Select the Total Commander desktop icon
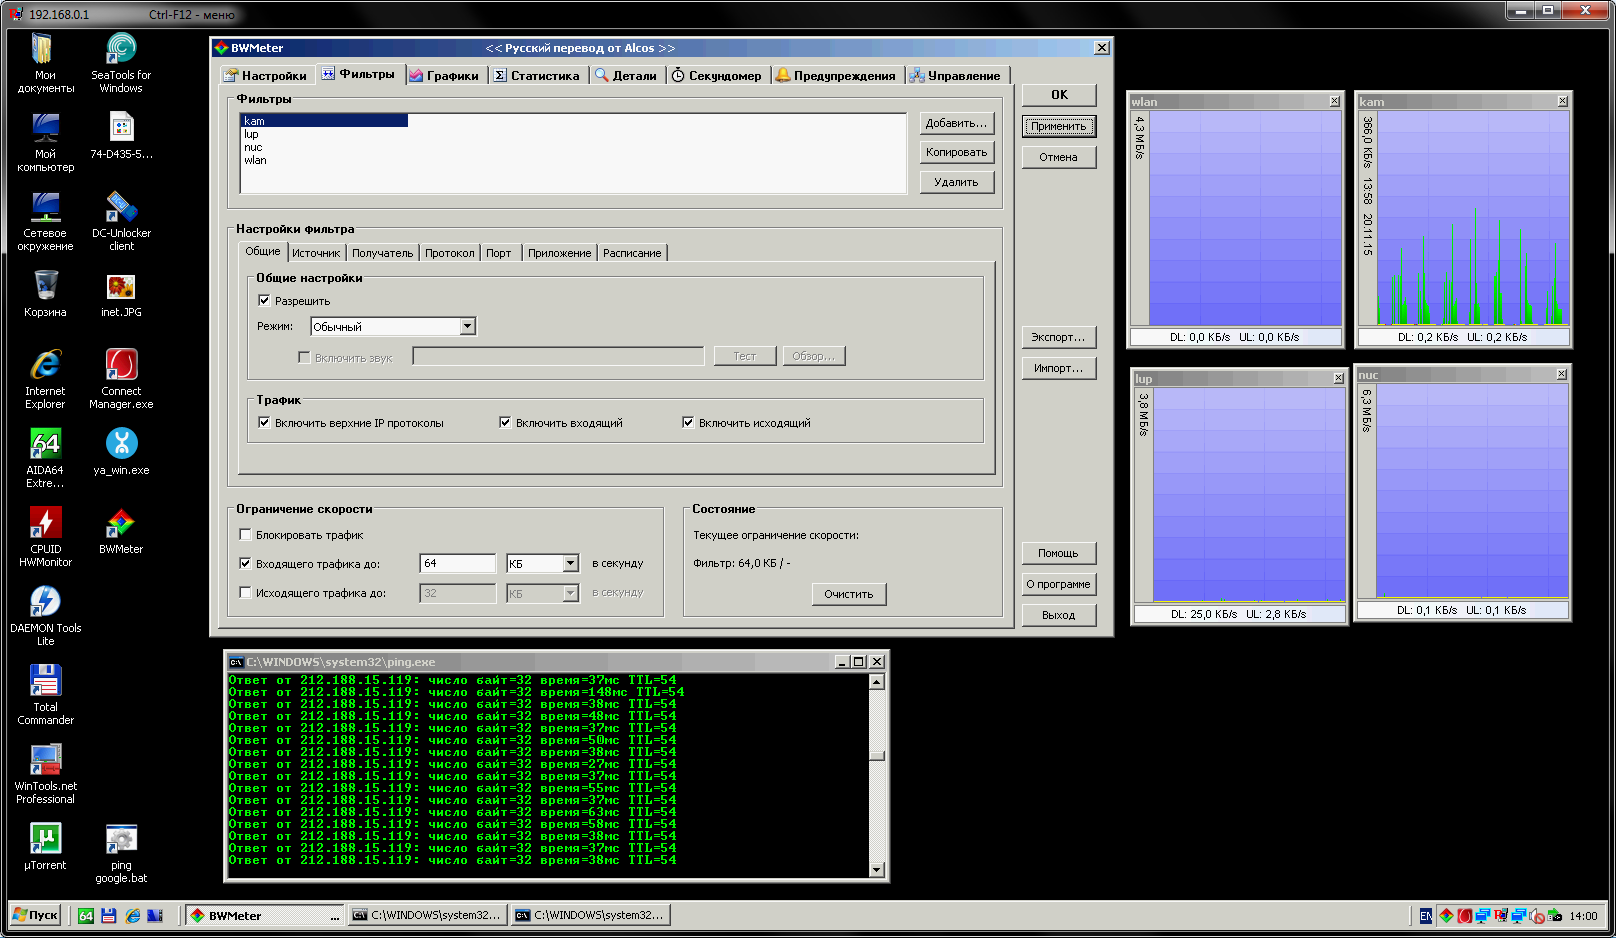Screen dimensions: 1616x938 click(45, 681)
